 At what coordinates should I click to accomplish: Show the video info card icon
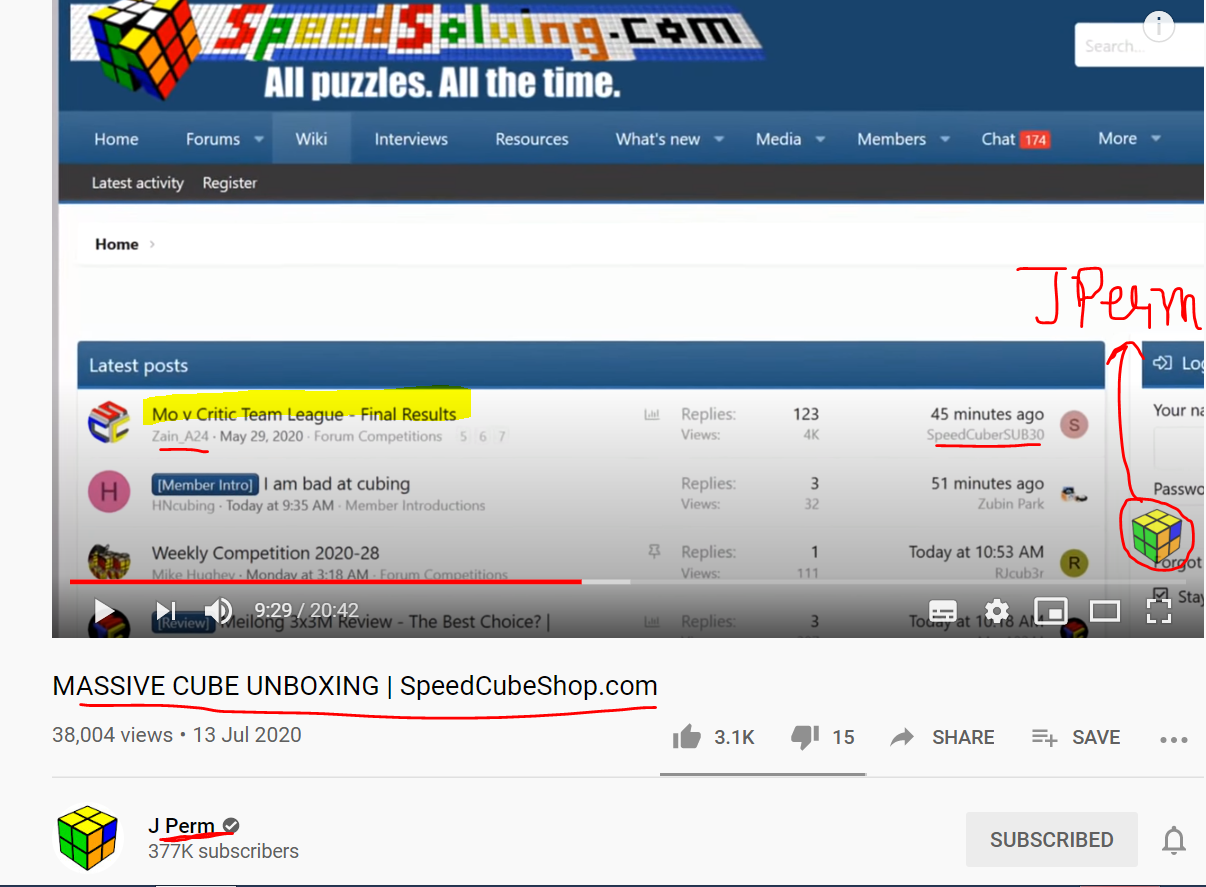[1159, 27]
